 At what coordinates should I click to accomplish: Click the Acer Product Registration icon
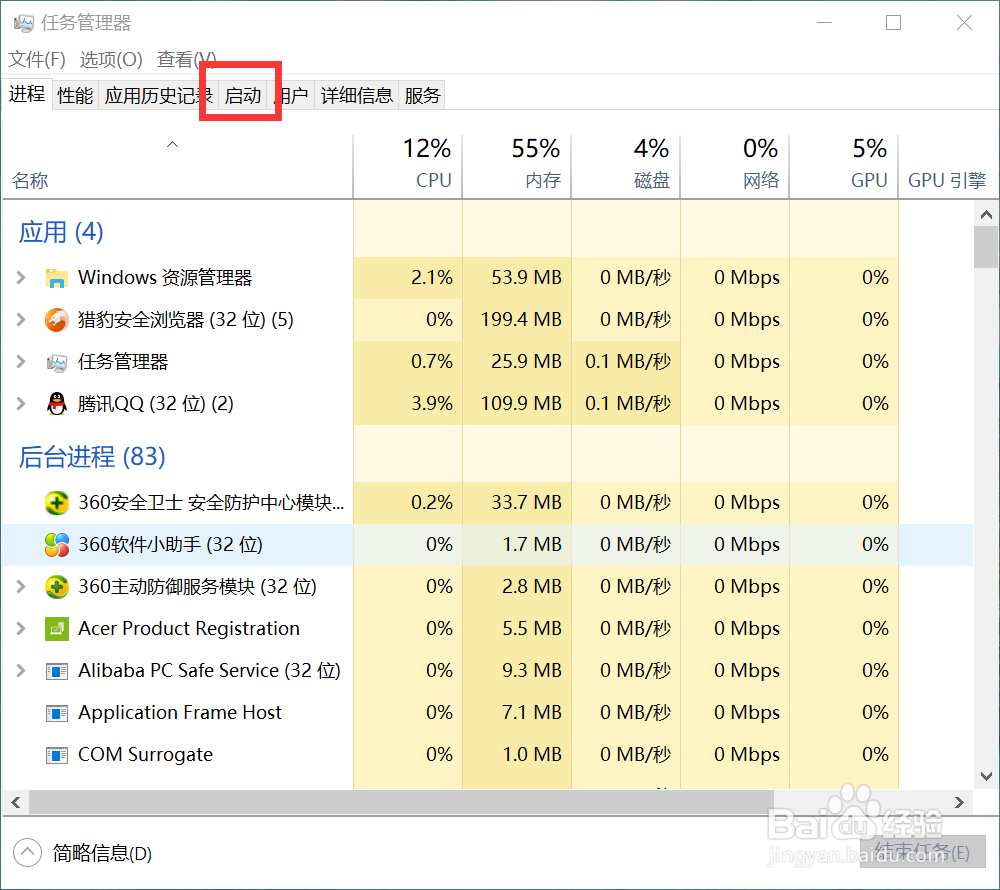pyautogui.click(x=57, y=628)
